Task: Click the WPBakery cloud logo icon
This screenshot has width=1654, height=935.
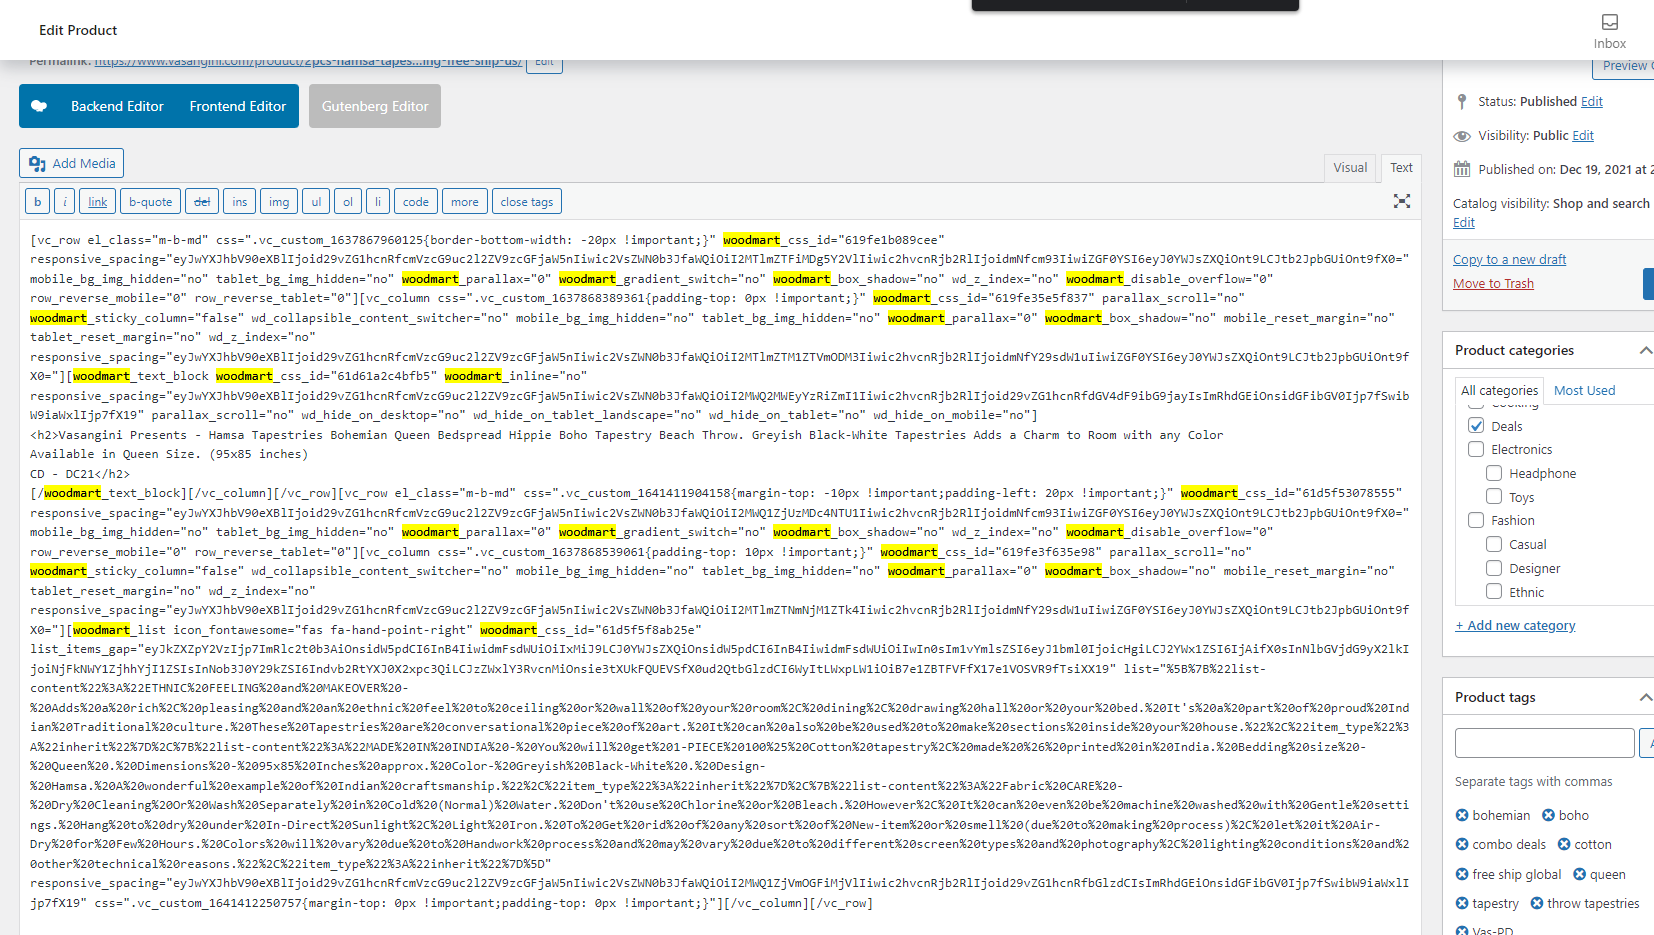Action: [x=39, y=106]
